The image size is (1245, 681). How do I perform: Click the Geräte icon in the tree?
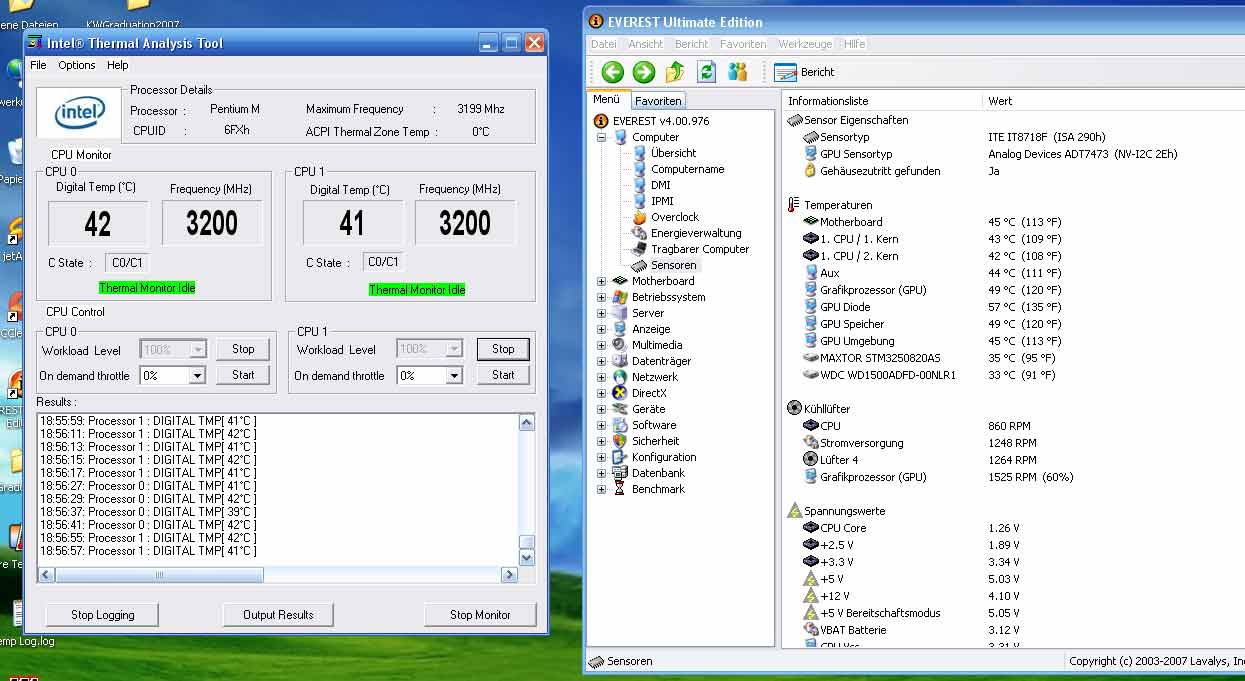pos(621,409)
